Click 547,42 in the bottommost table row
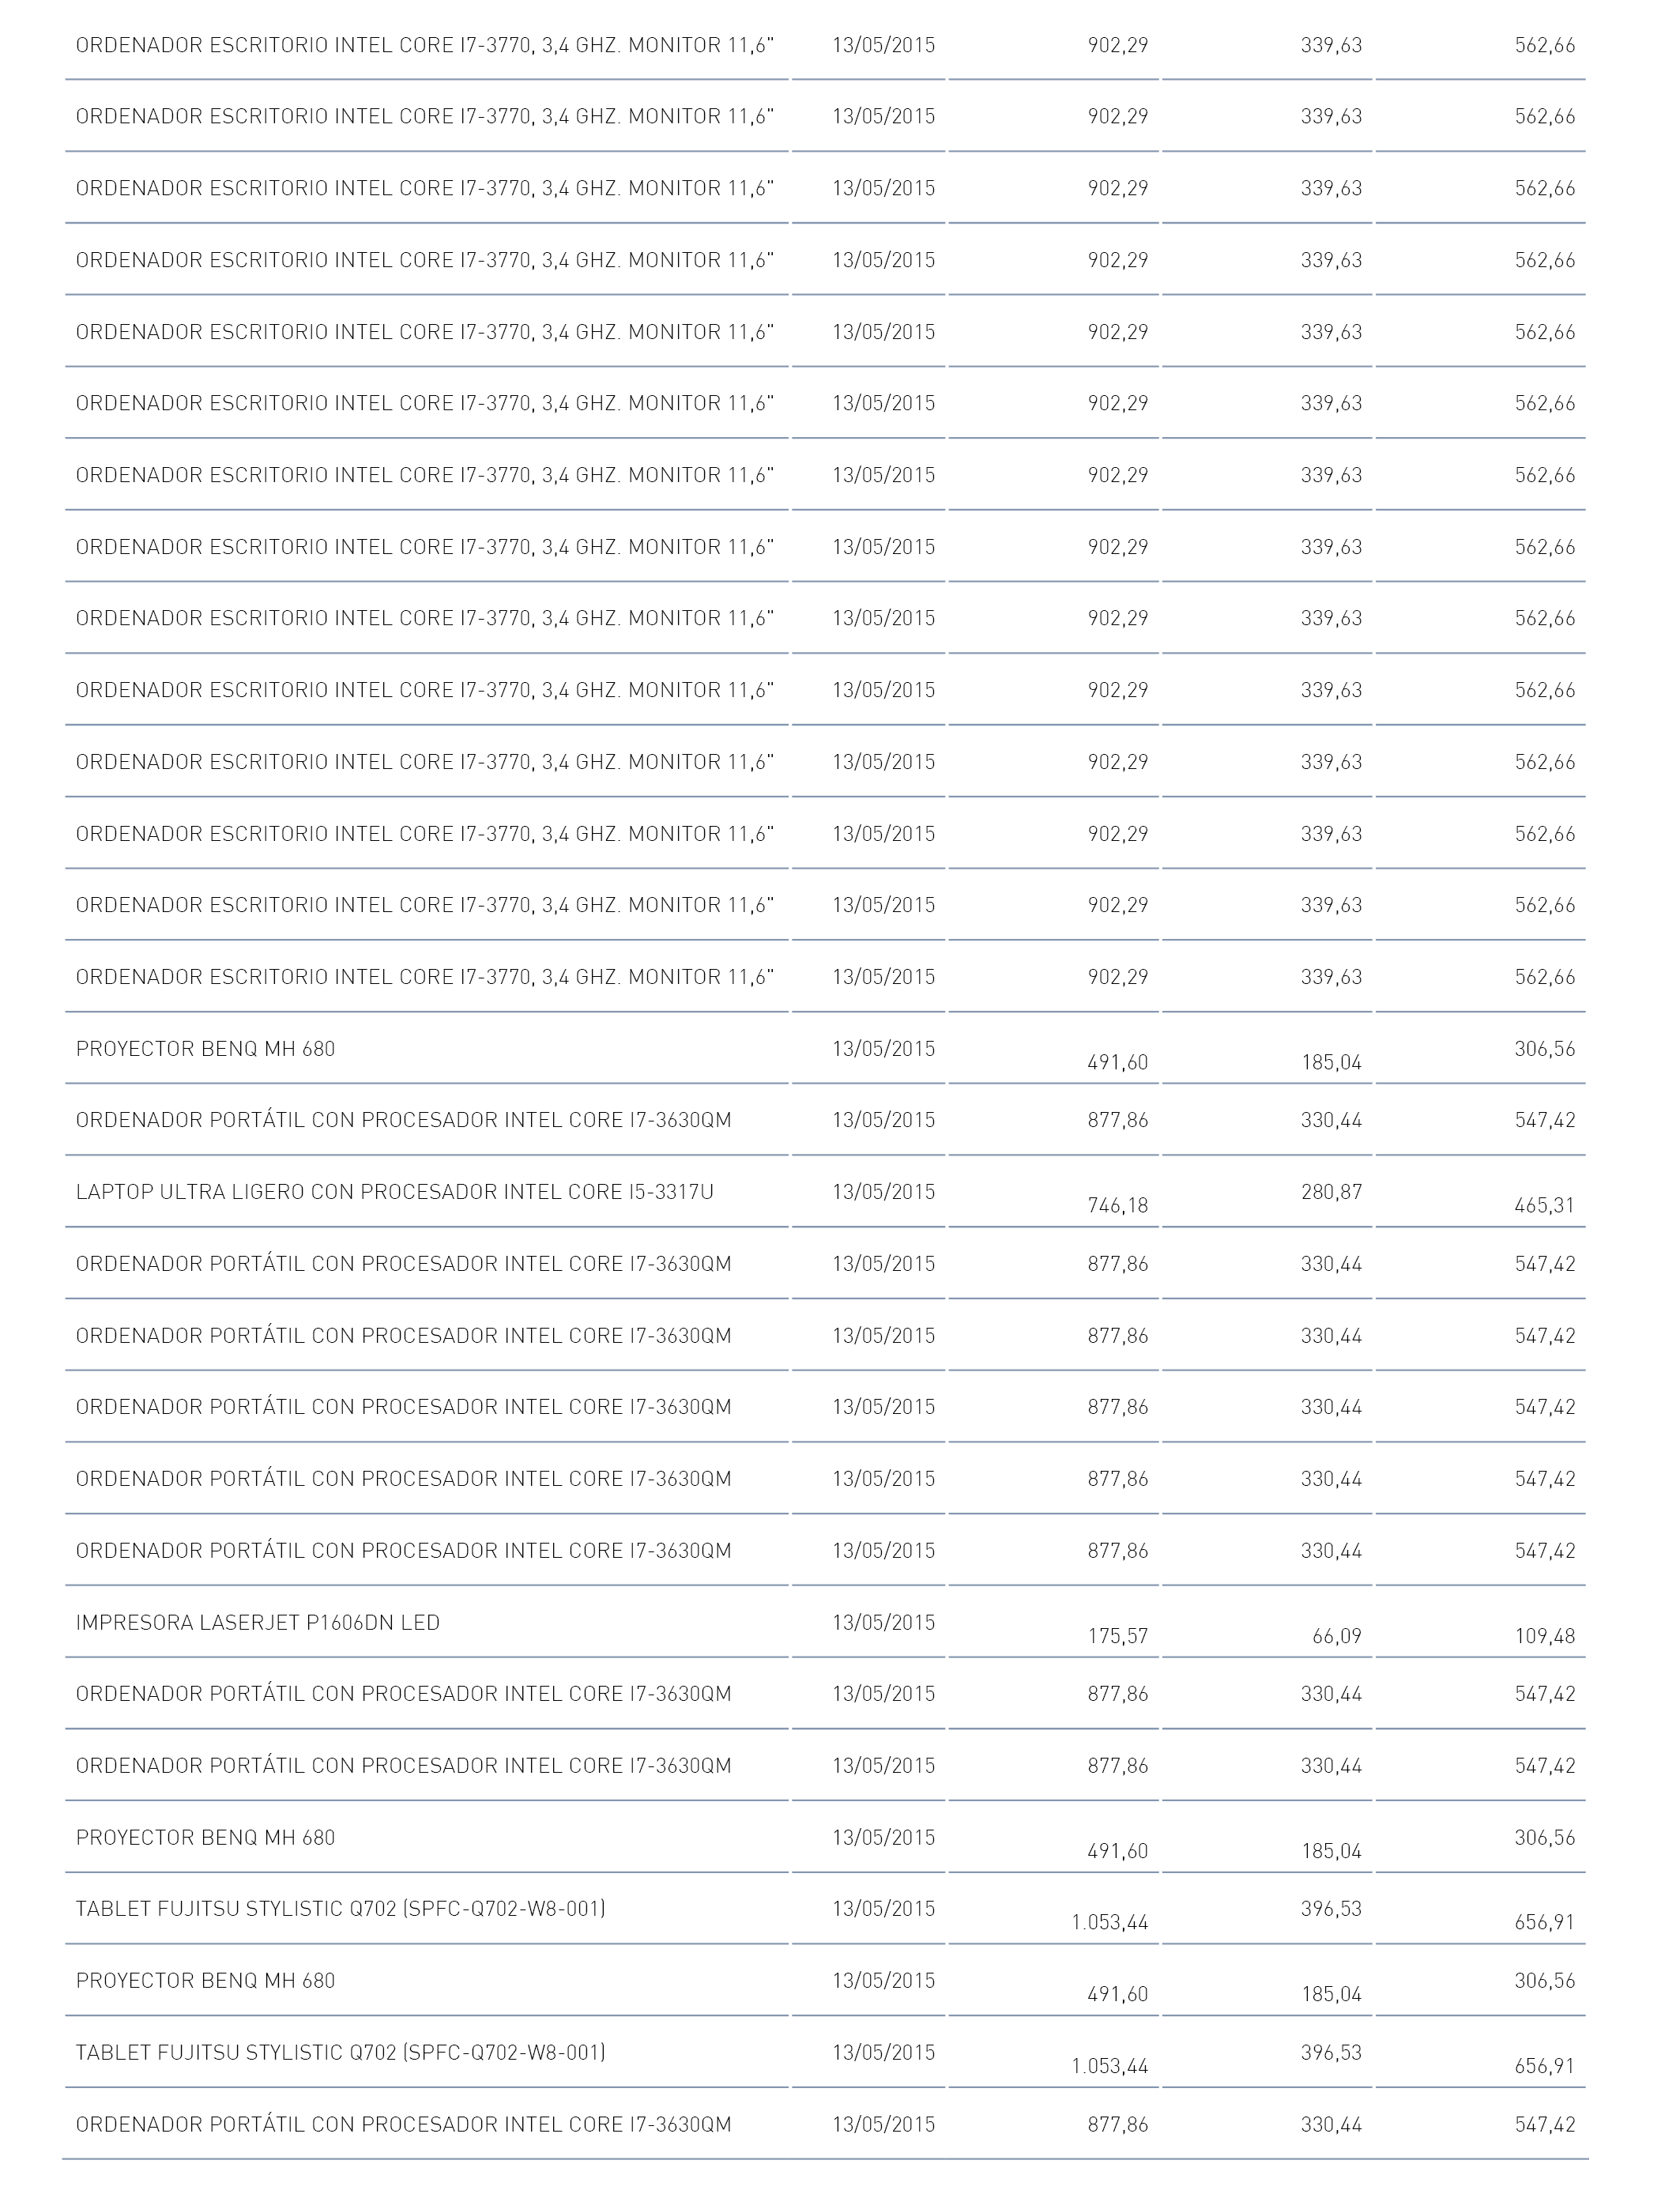The image size is (1680, 2194). tap(1545, 2125)
